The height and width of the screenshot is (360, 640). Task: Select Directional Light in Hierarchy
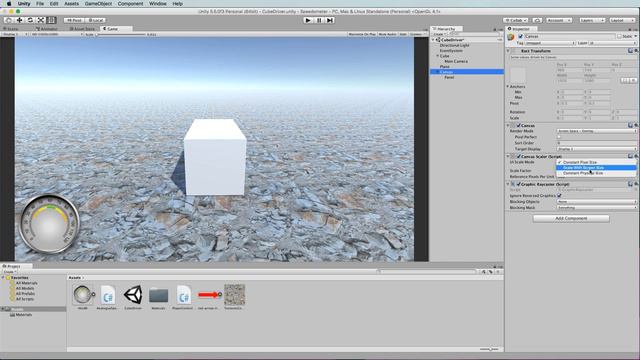point(454,45)
